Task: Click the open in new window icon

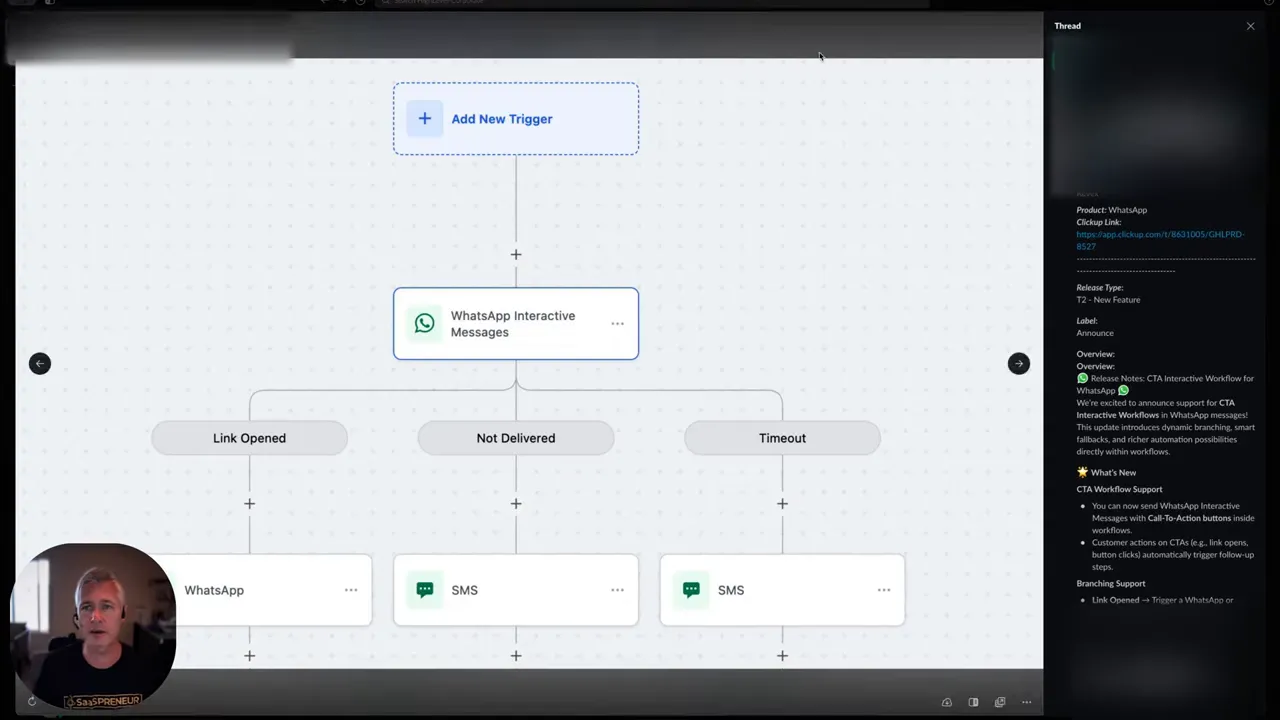Action: (1000, 702)
